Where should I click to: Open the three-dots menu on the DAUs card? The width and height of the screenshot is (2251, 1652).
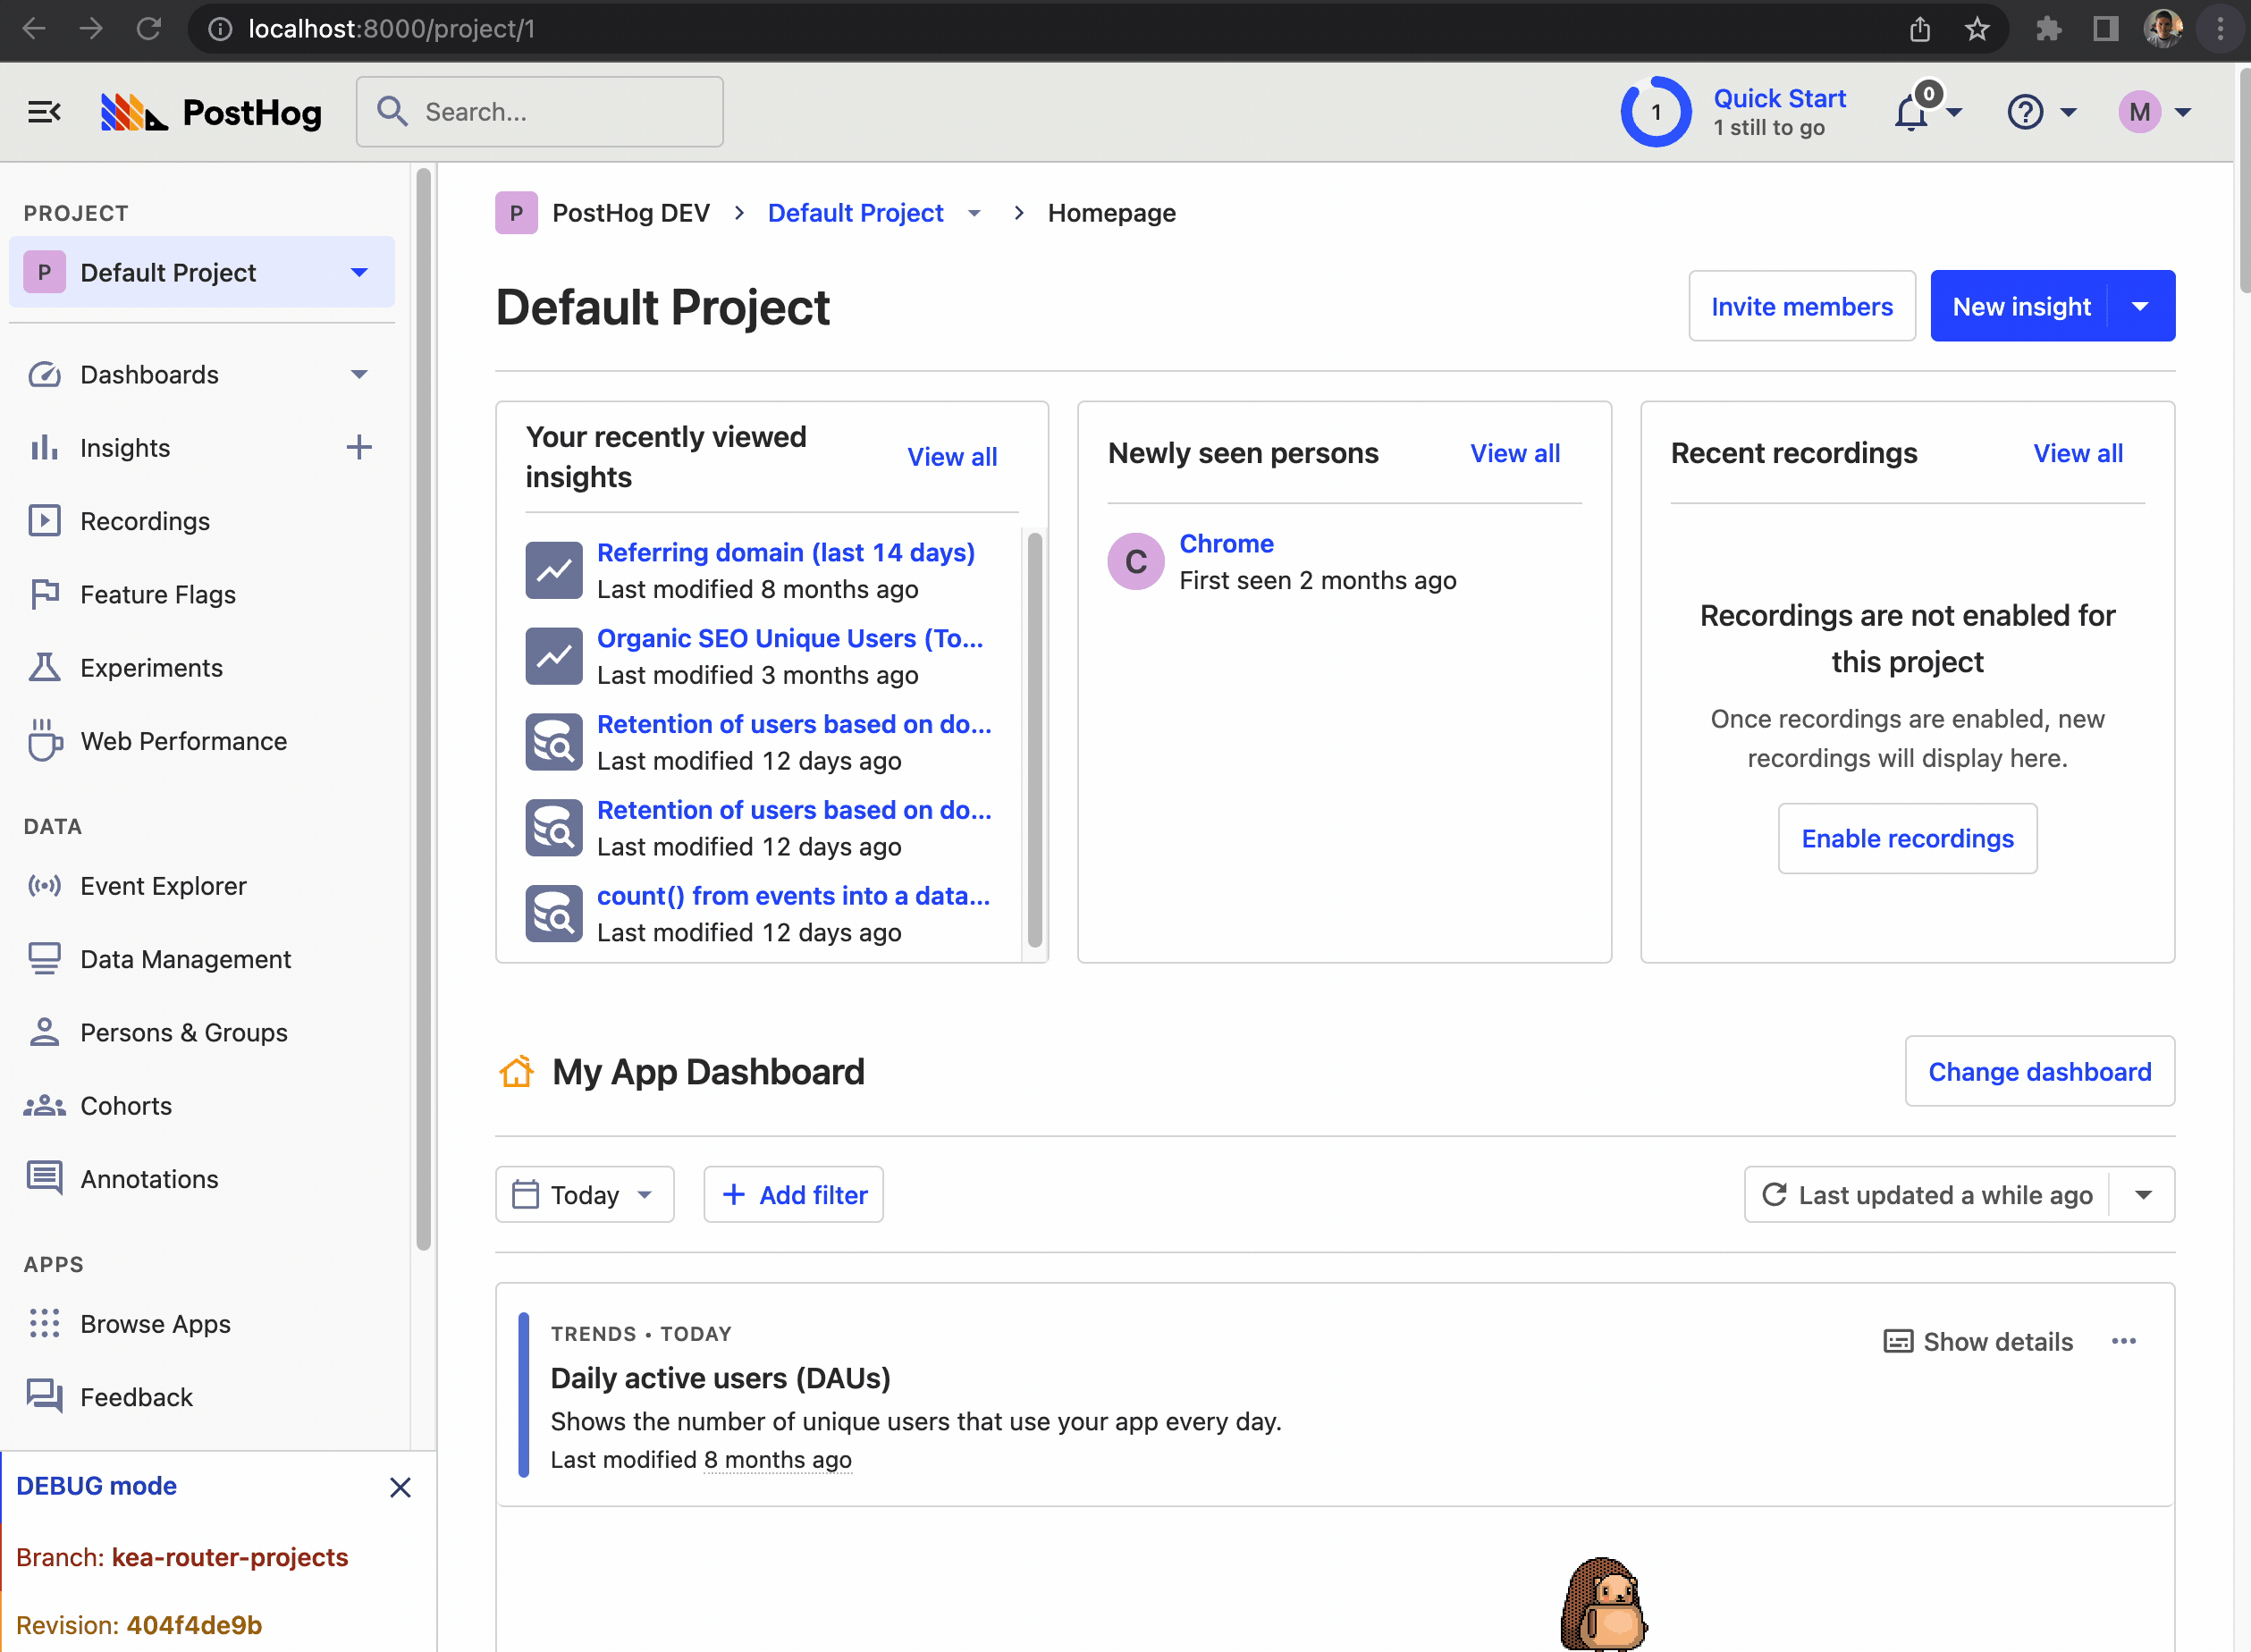(2124, 1341)
